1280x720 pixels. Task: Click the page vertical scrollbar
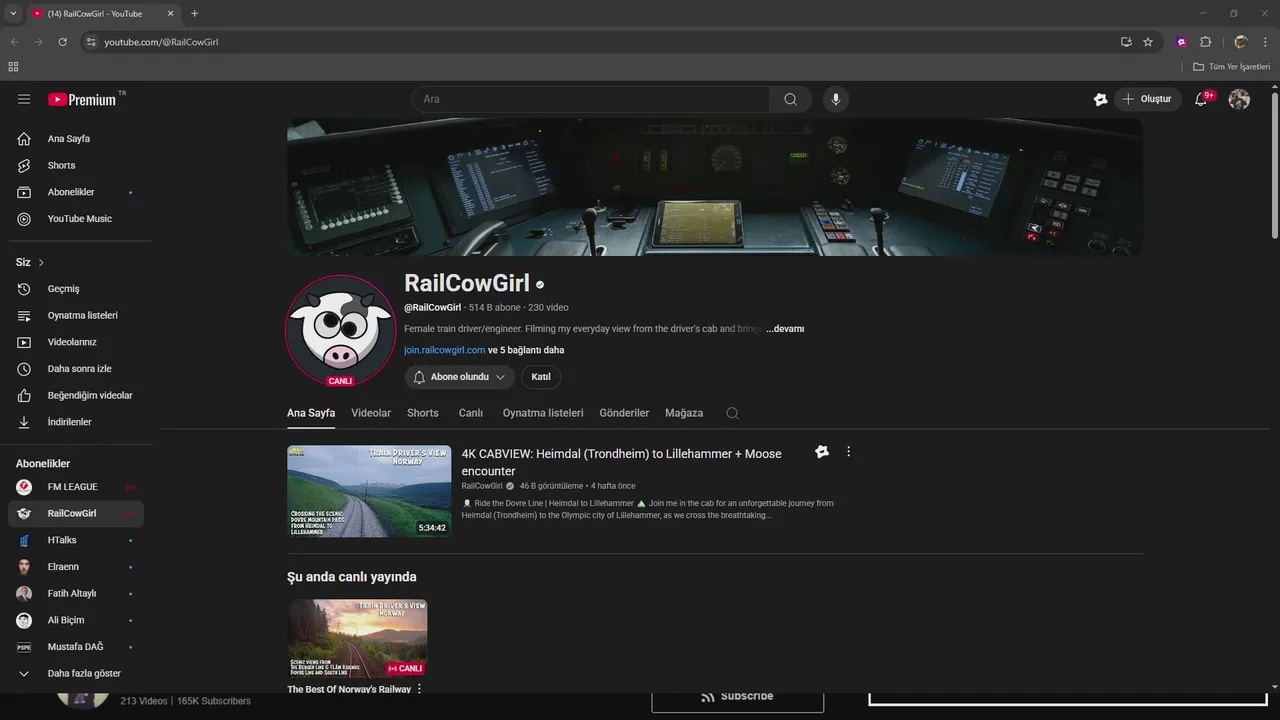(x=1274, y=165)
